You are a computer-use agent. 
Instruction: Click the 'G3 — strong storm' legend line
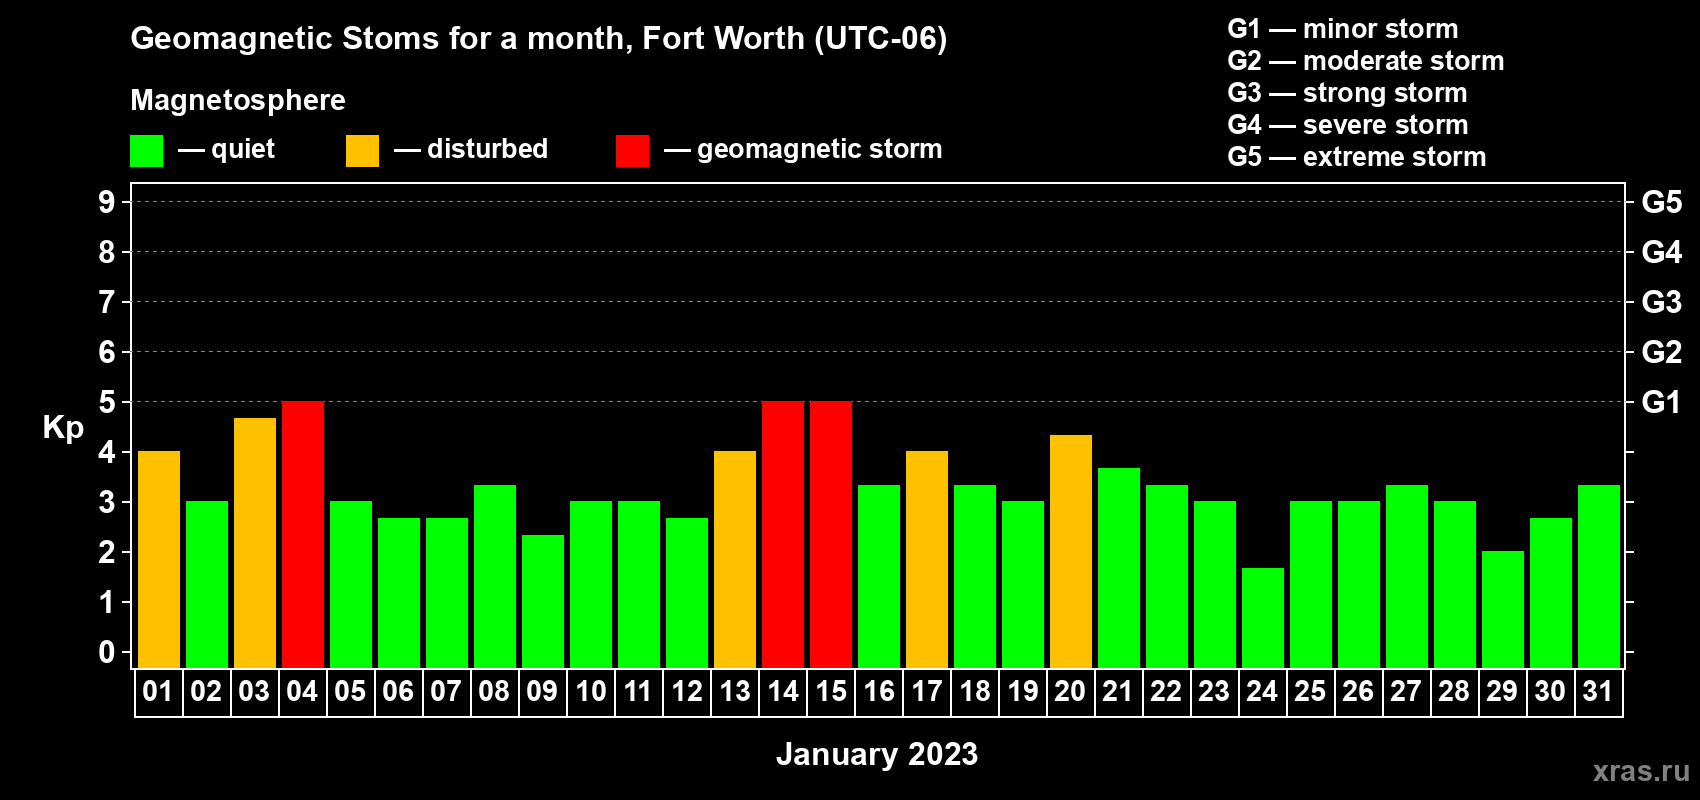[x=1347, y=93]
